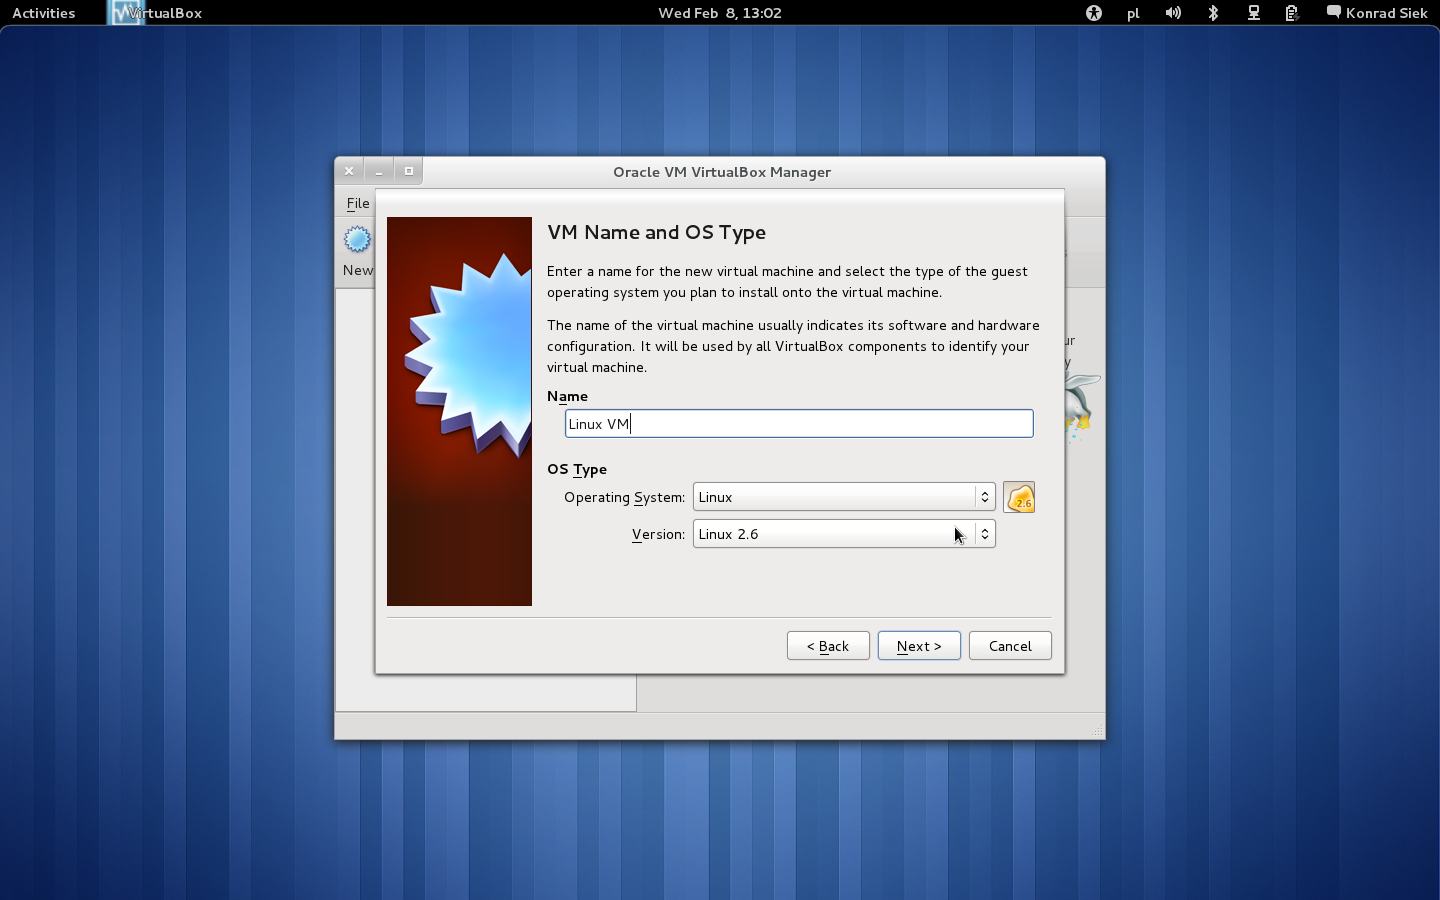1440x900 pixels.
Task: Click the Version label
Action: pyautogui.click(x=658, y=534)
